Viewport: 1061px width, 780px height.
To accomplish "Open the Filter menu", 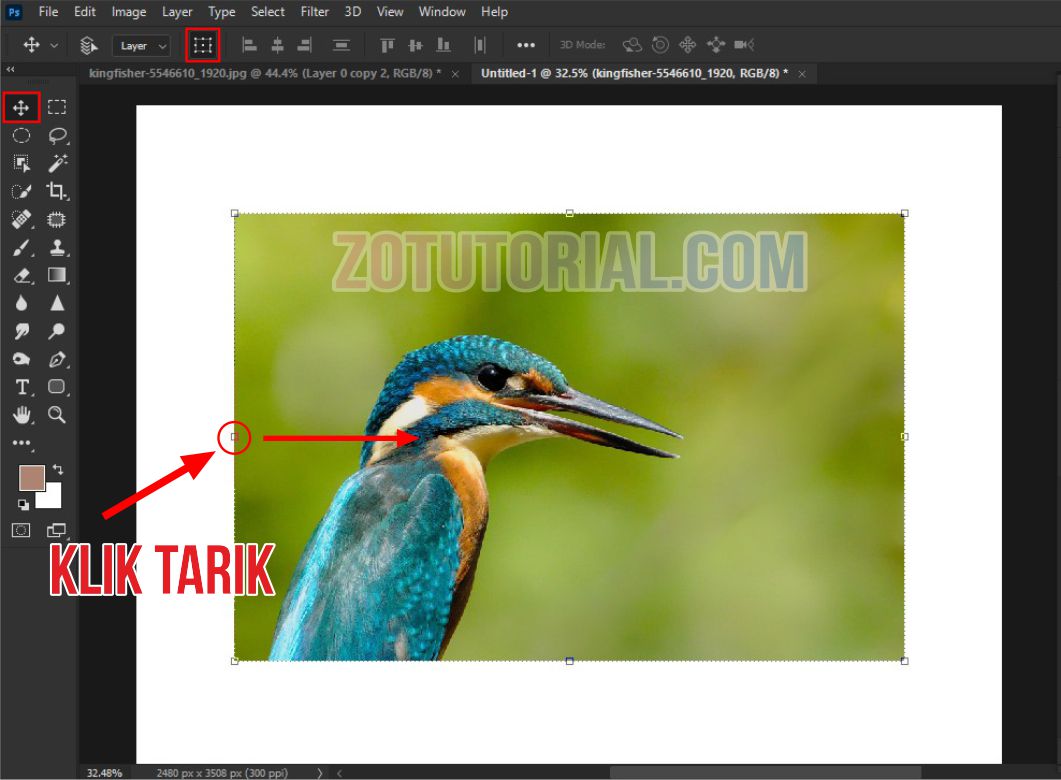I will click(315, 12).
